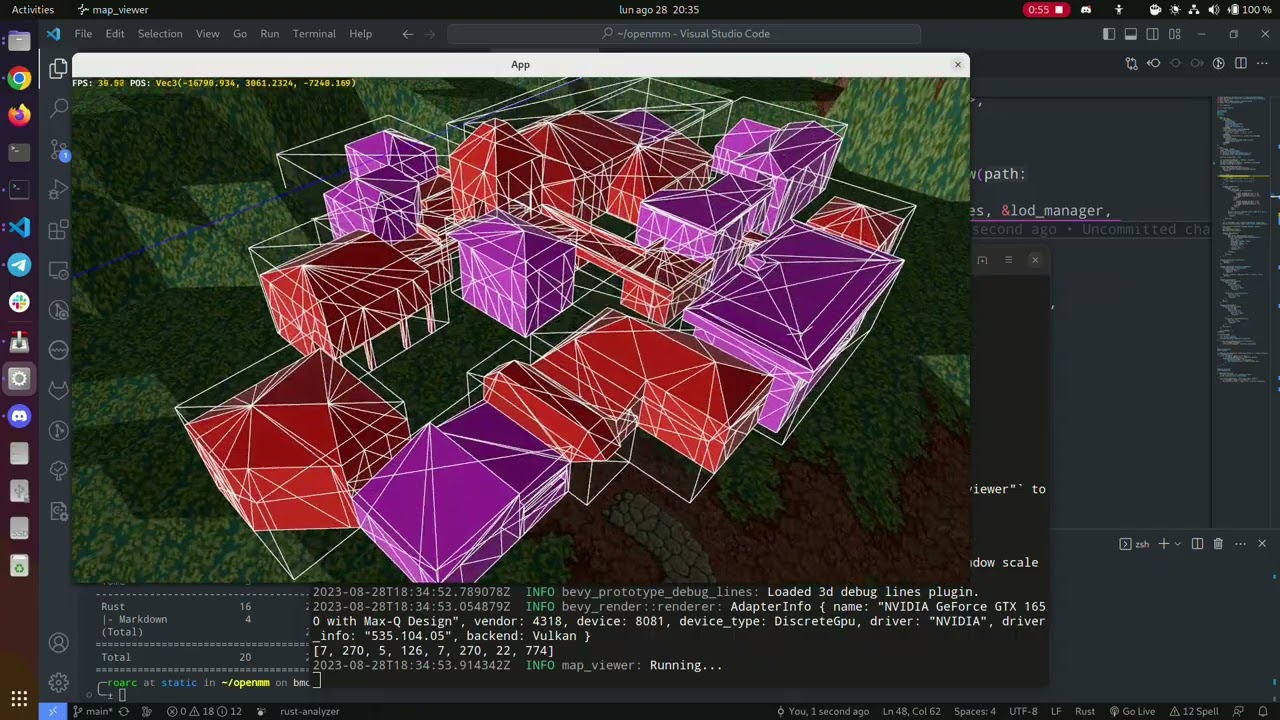The width and height of the screenshot is (1280, 720).
Task: Open Slack from the dock
Action: click(x=19, y=302)
